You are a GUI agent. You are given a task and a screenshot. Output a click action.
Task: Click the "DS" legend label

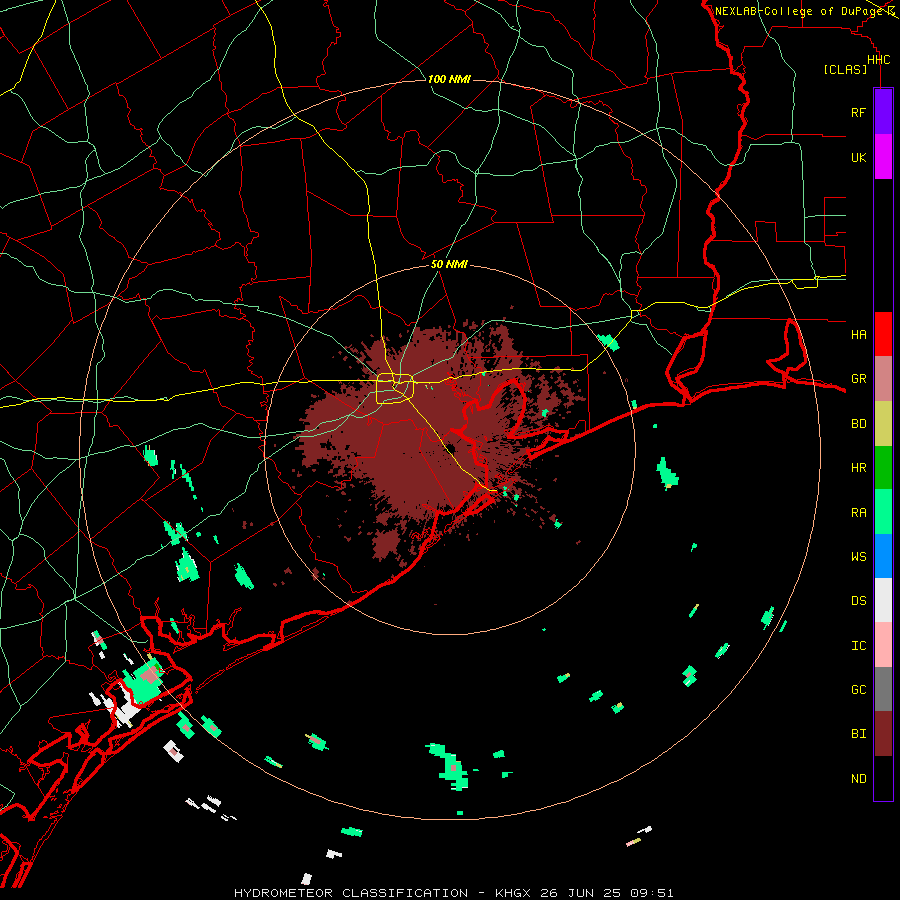858,600
